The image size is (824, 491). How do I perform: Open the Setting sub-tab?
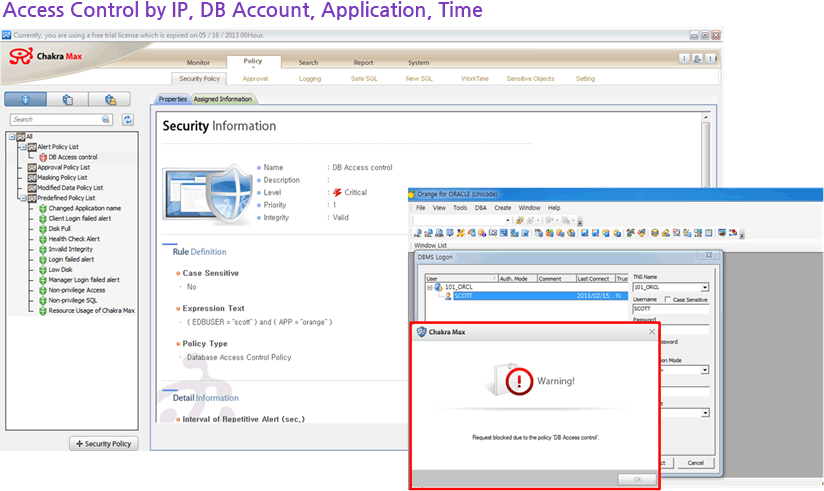[x=585, y=79]
